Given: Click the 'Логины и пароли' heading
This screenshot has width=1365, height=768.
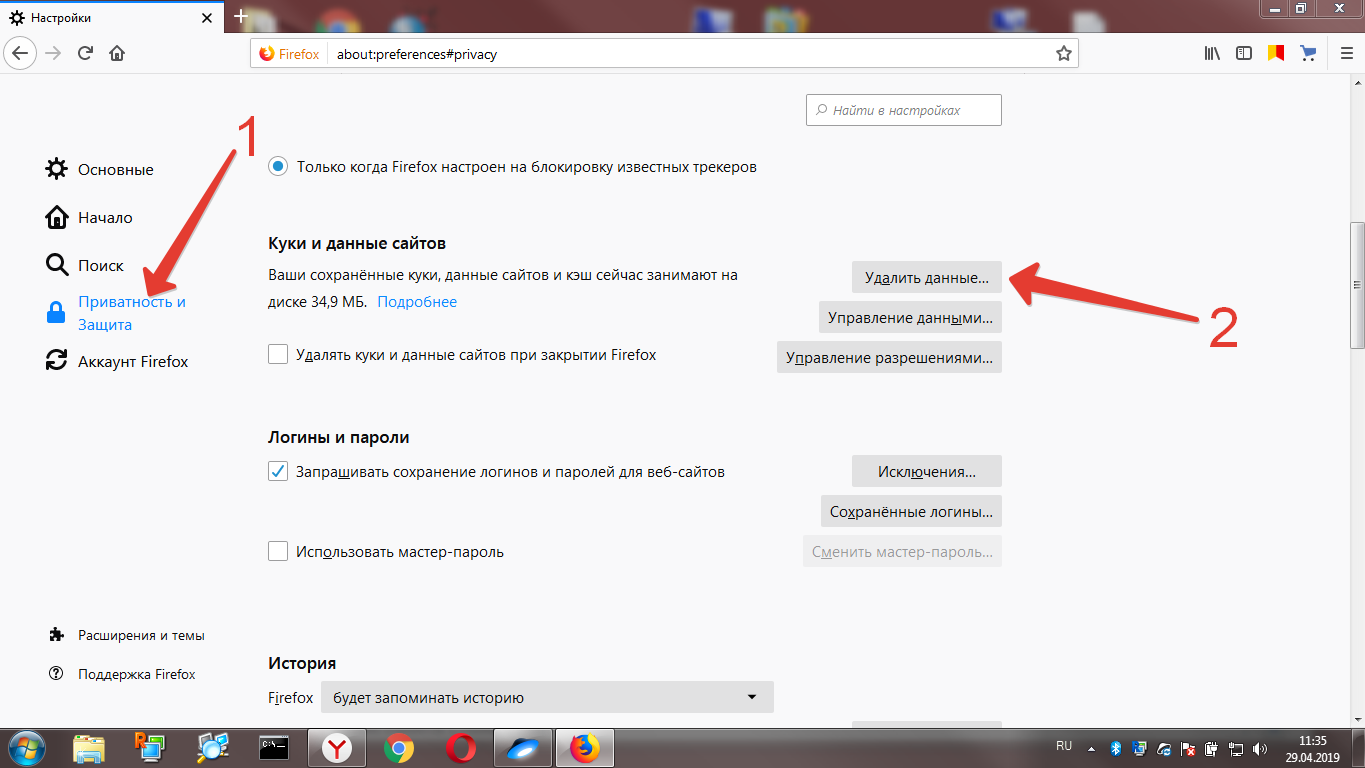Looking at the screenshot, I should click(339, 437).
